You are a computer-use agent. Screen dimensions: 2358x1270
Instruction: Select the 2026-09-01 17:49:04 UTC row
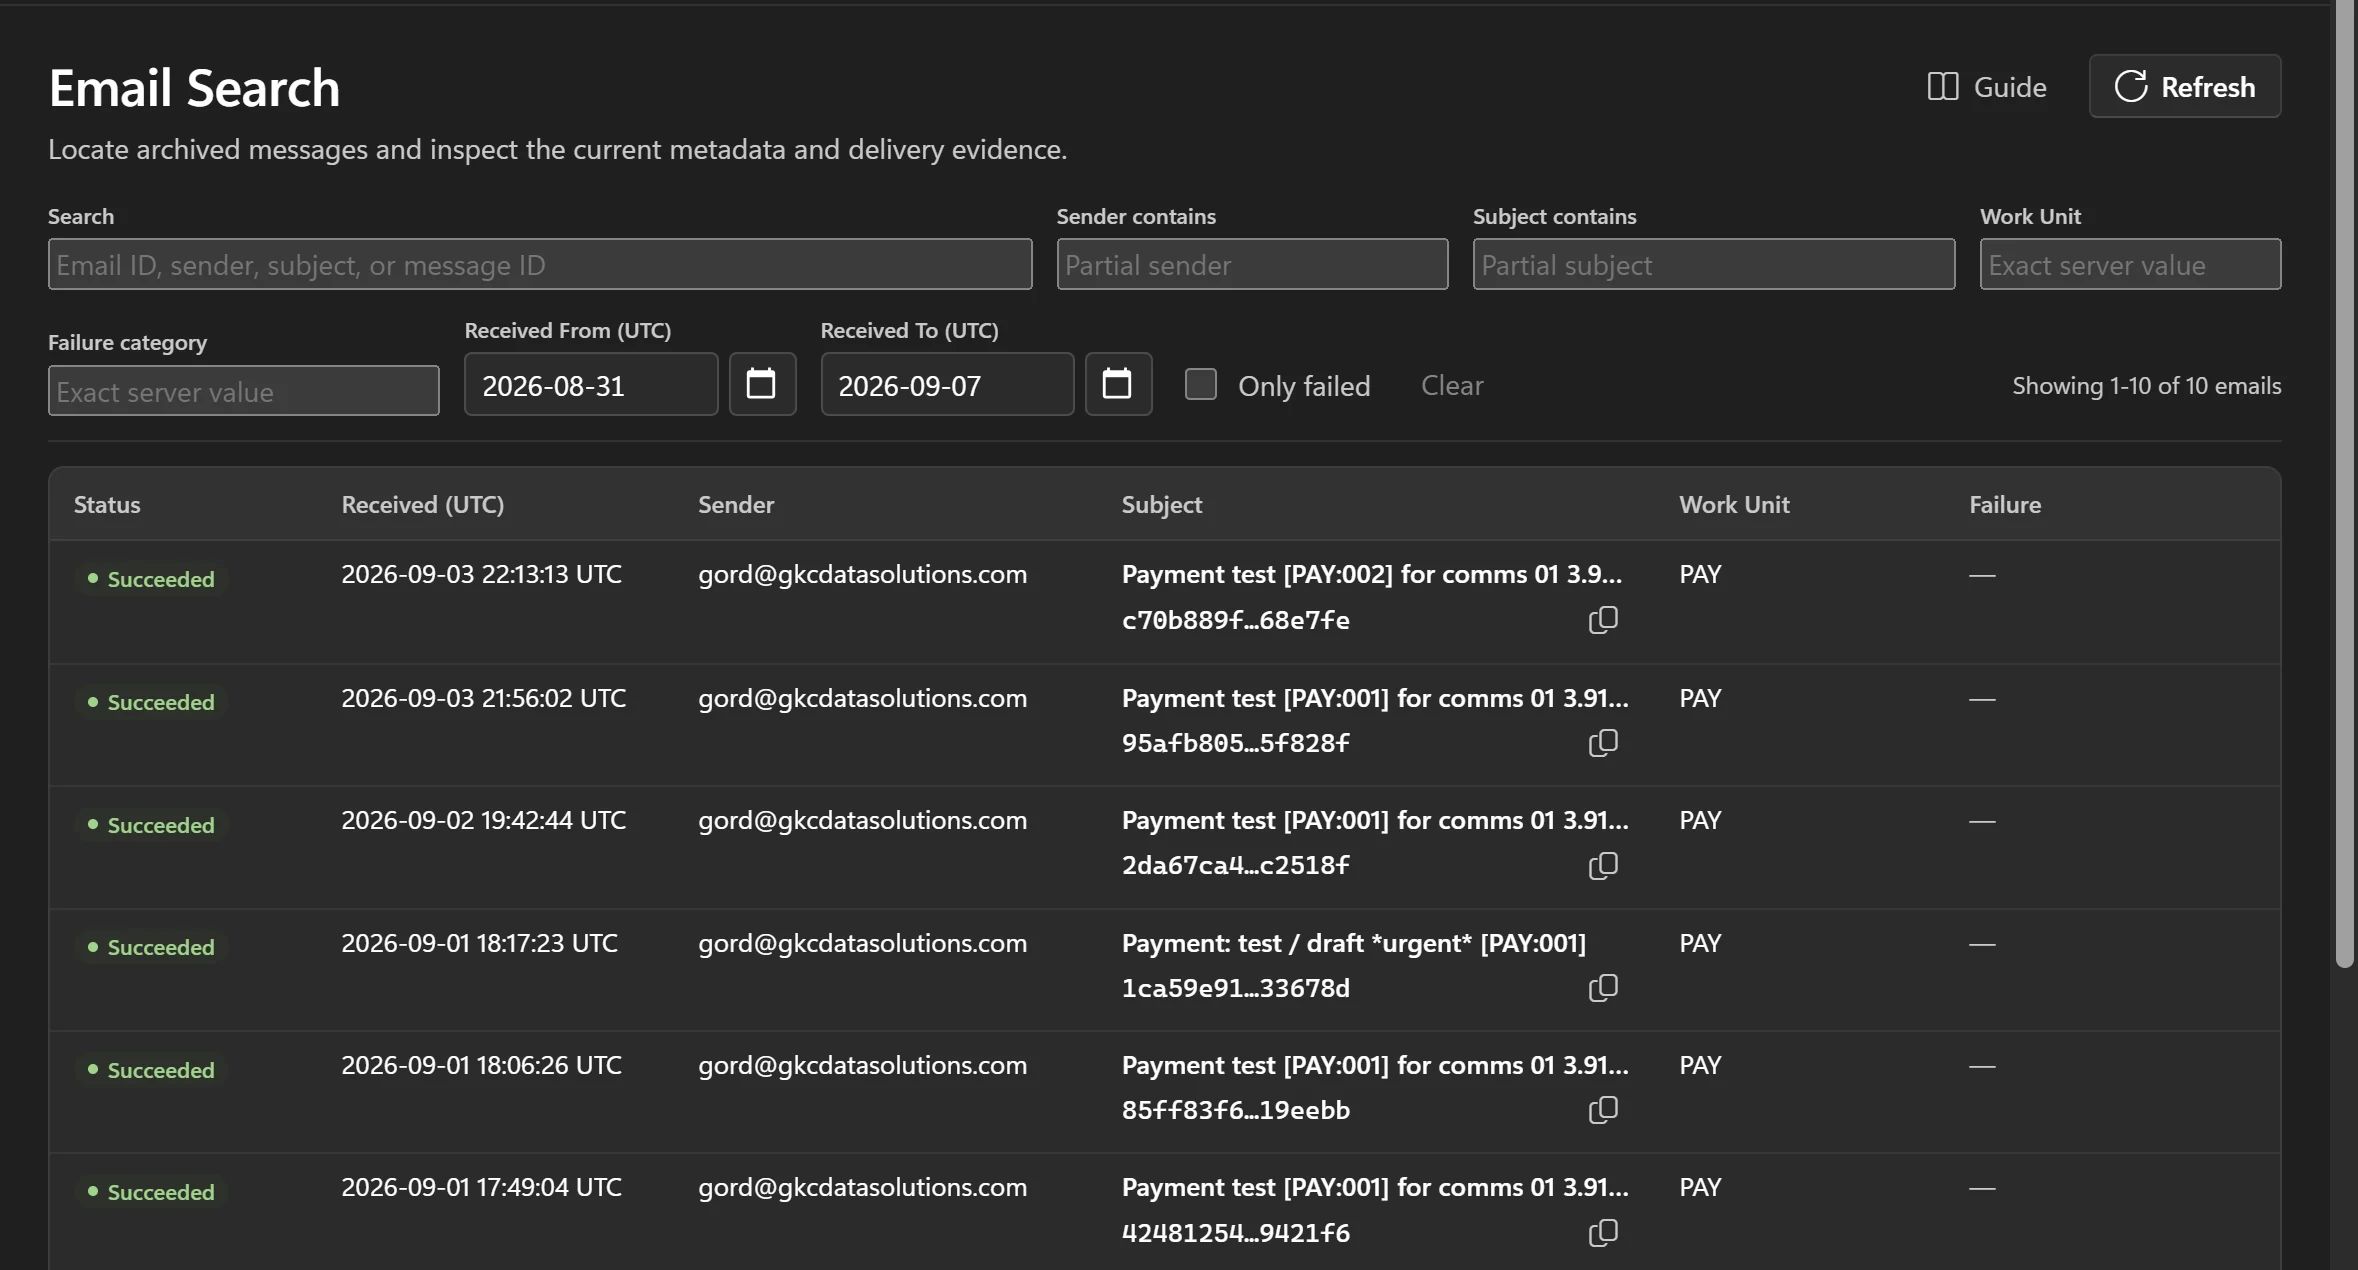pyautogui.click(x=1164, y=1212)
